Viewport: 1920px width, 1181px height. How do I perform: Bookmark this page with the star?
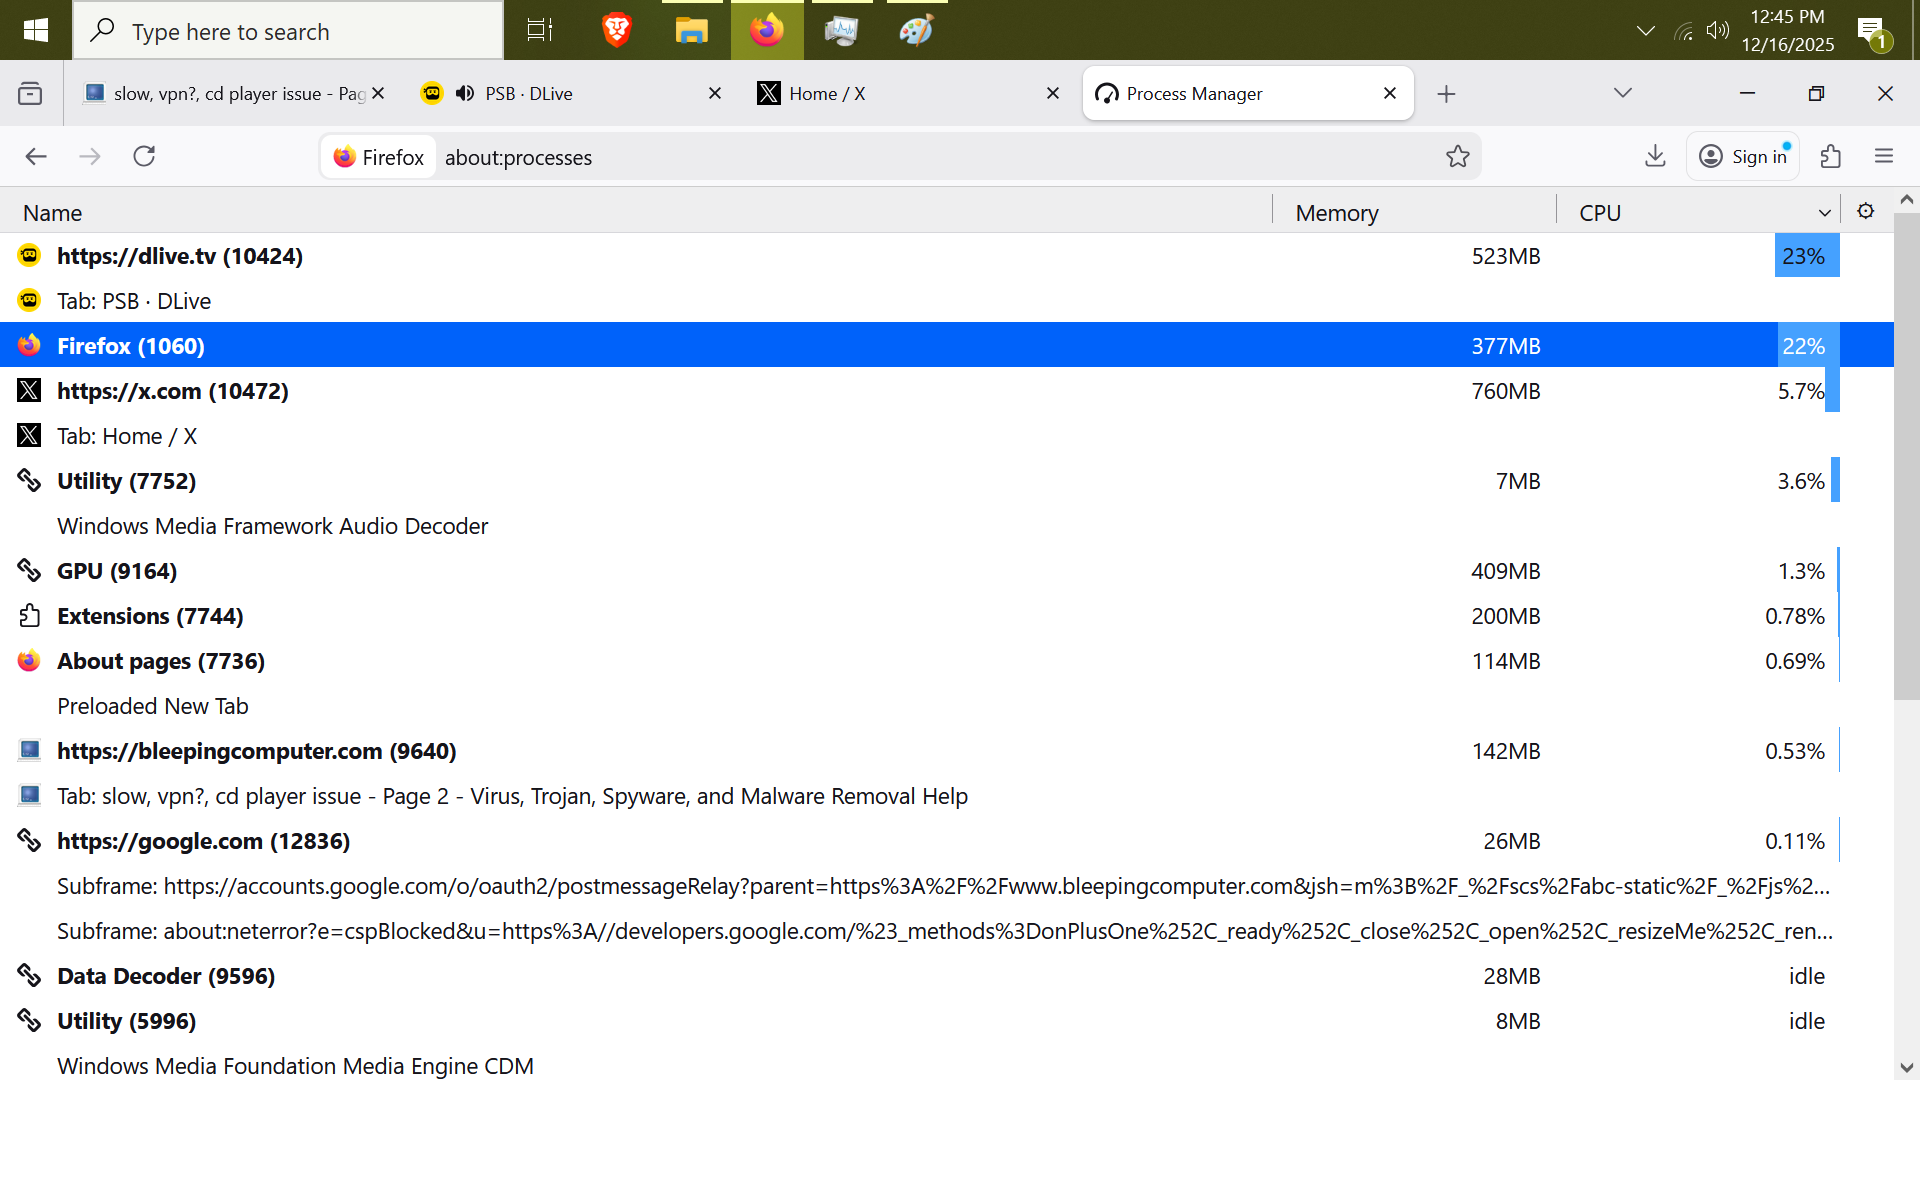pyautogui.click(x=1458, y=156)
